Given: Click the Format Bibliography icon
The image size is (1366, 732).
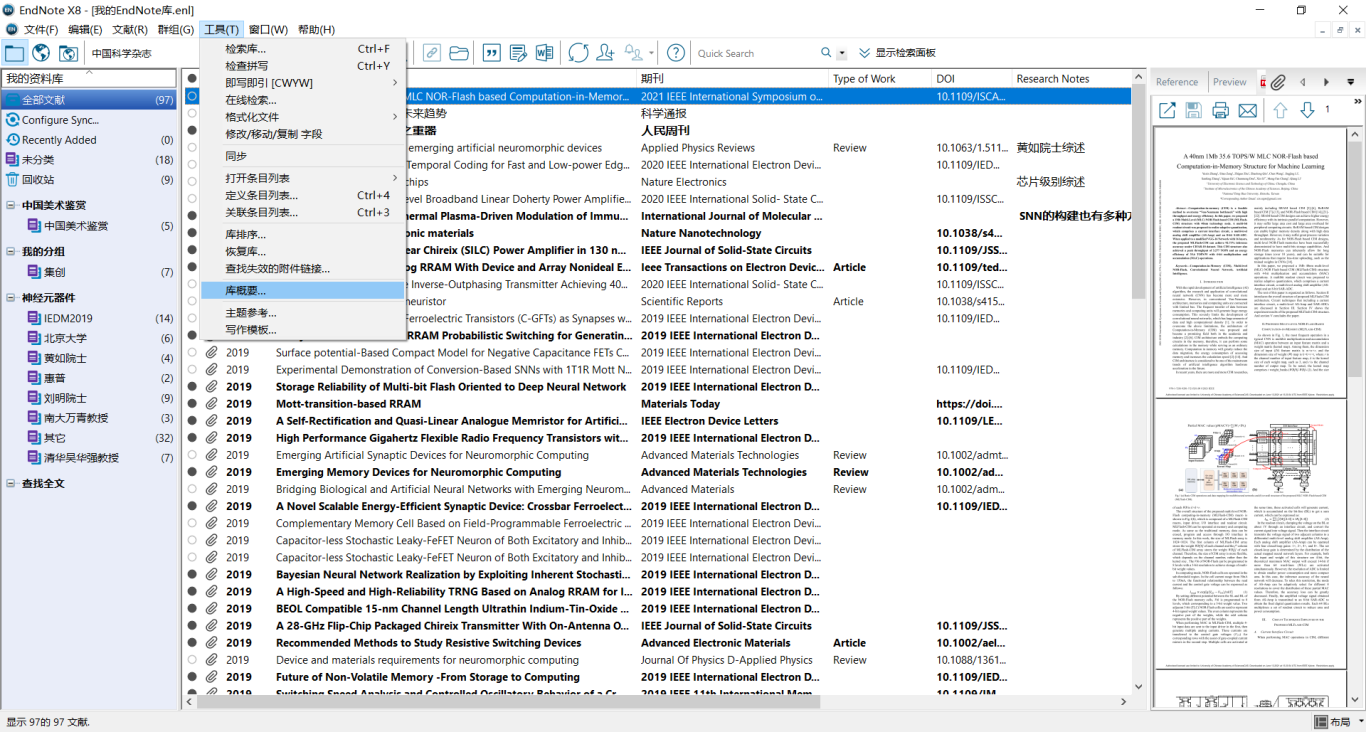Looking at the screenshot, I should point(518,53).
